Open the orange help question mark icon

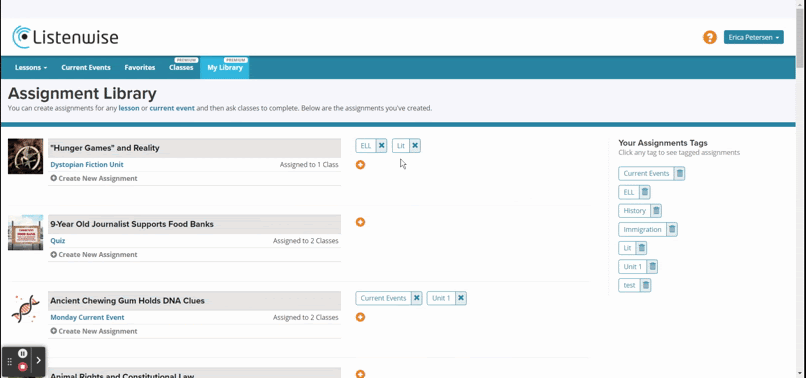click(710, 37)
